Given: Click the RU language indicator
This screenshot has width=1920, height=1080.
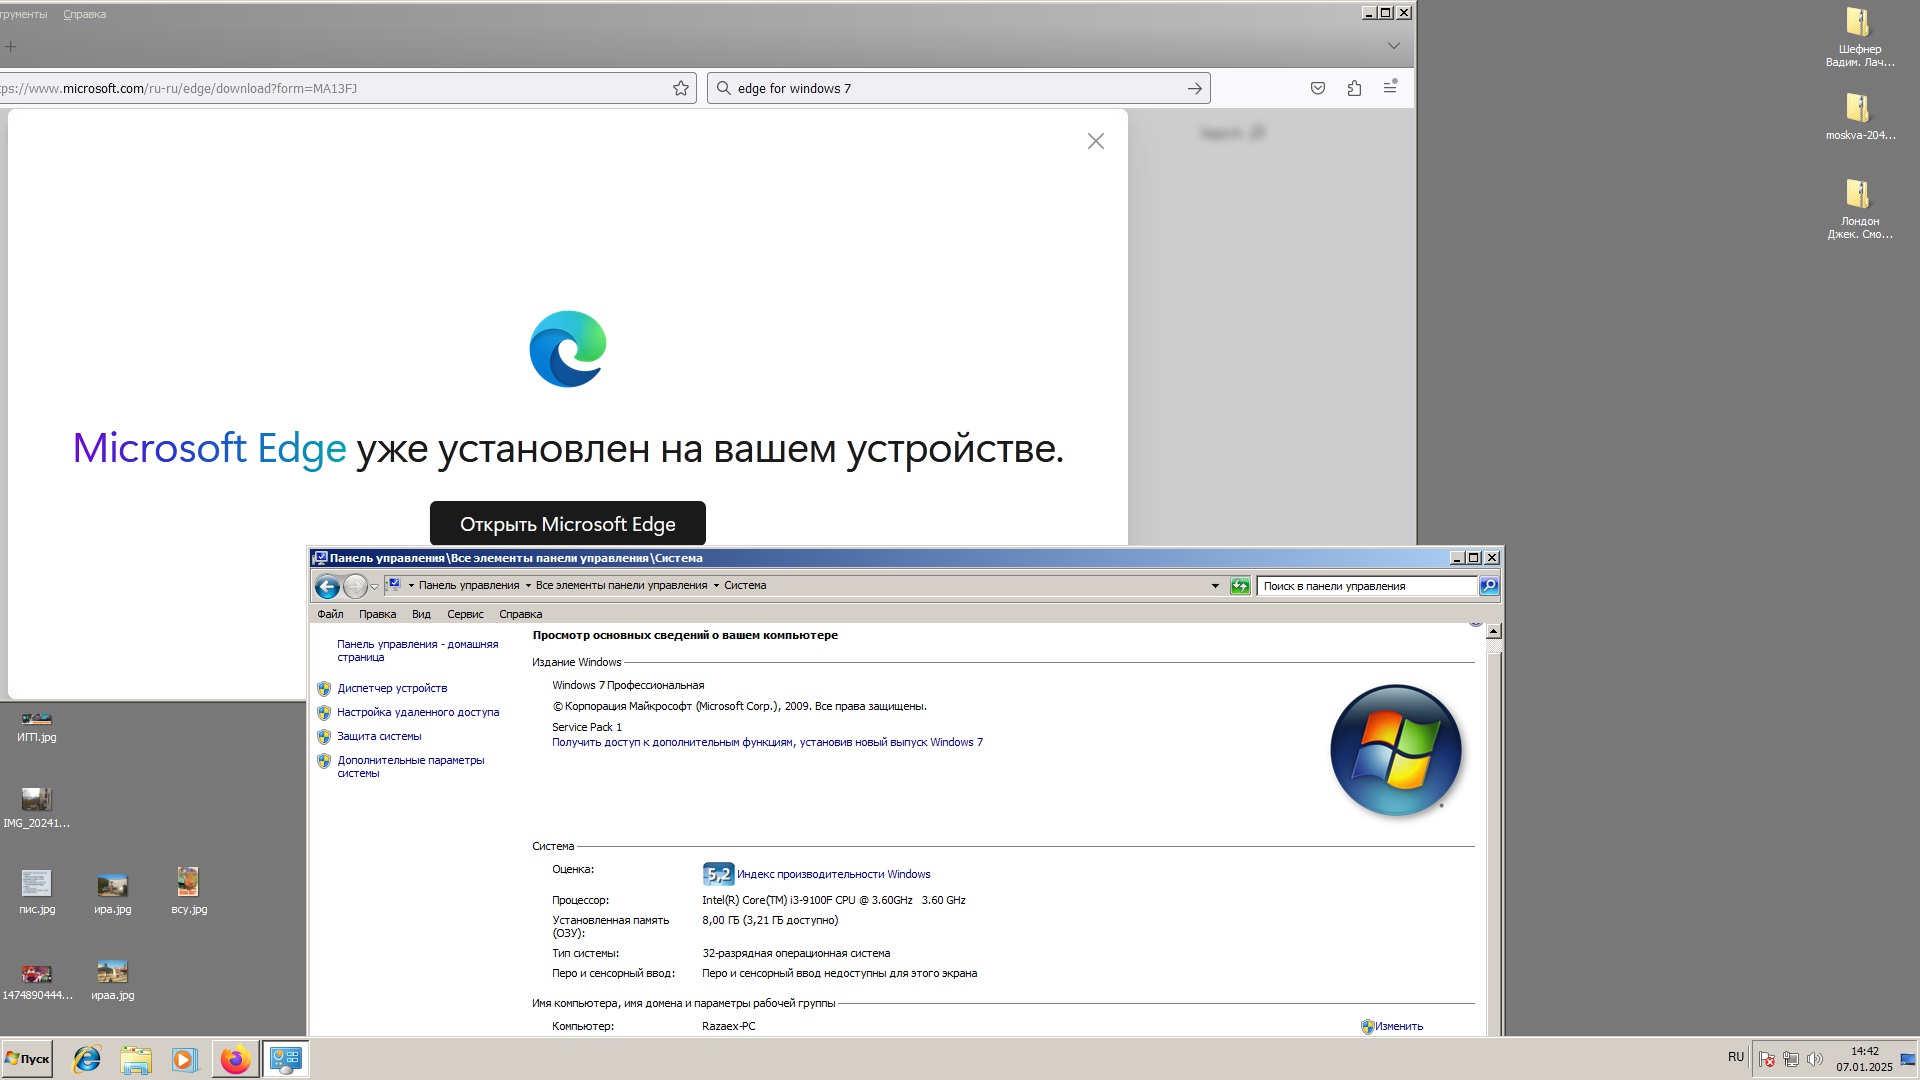Looking at the screenshot, I should tap(1736, 1057).
